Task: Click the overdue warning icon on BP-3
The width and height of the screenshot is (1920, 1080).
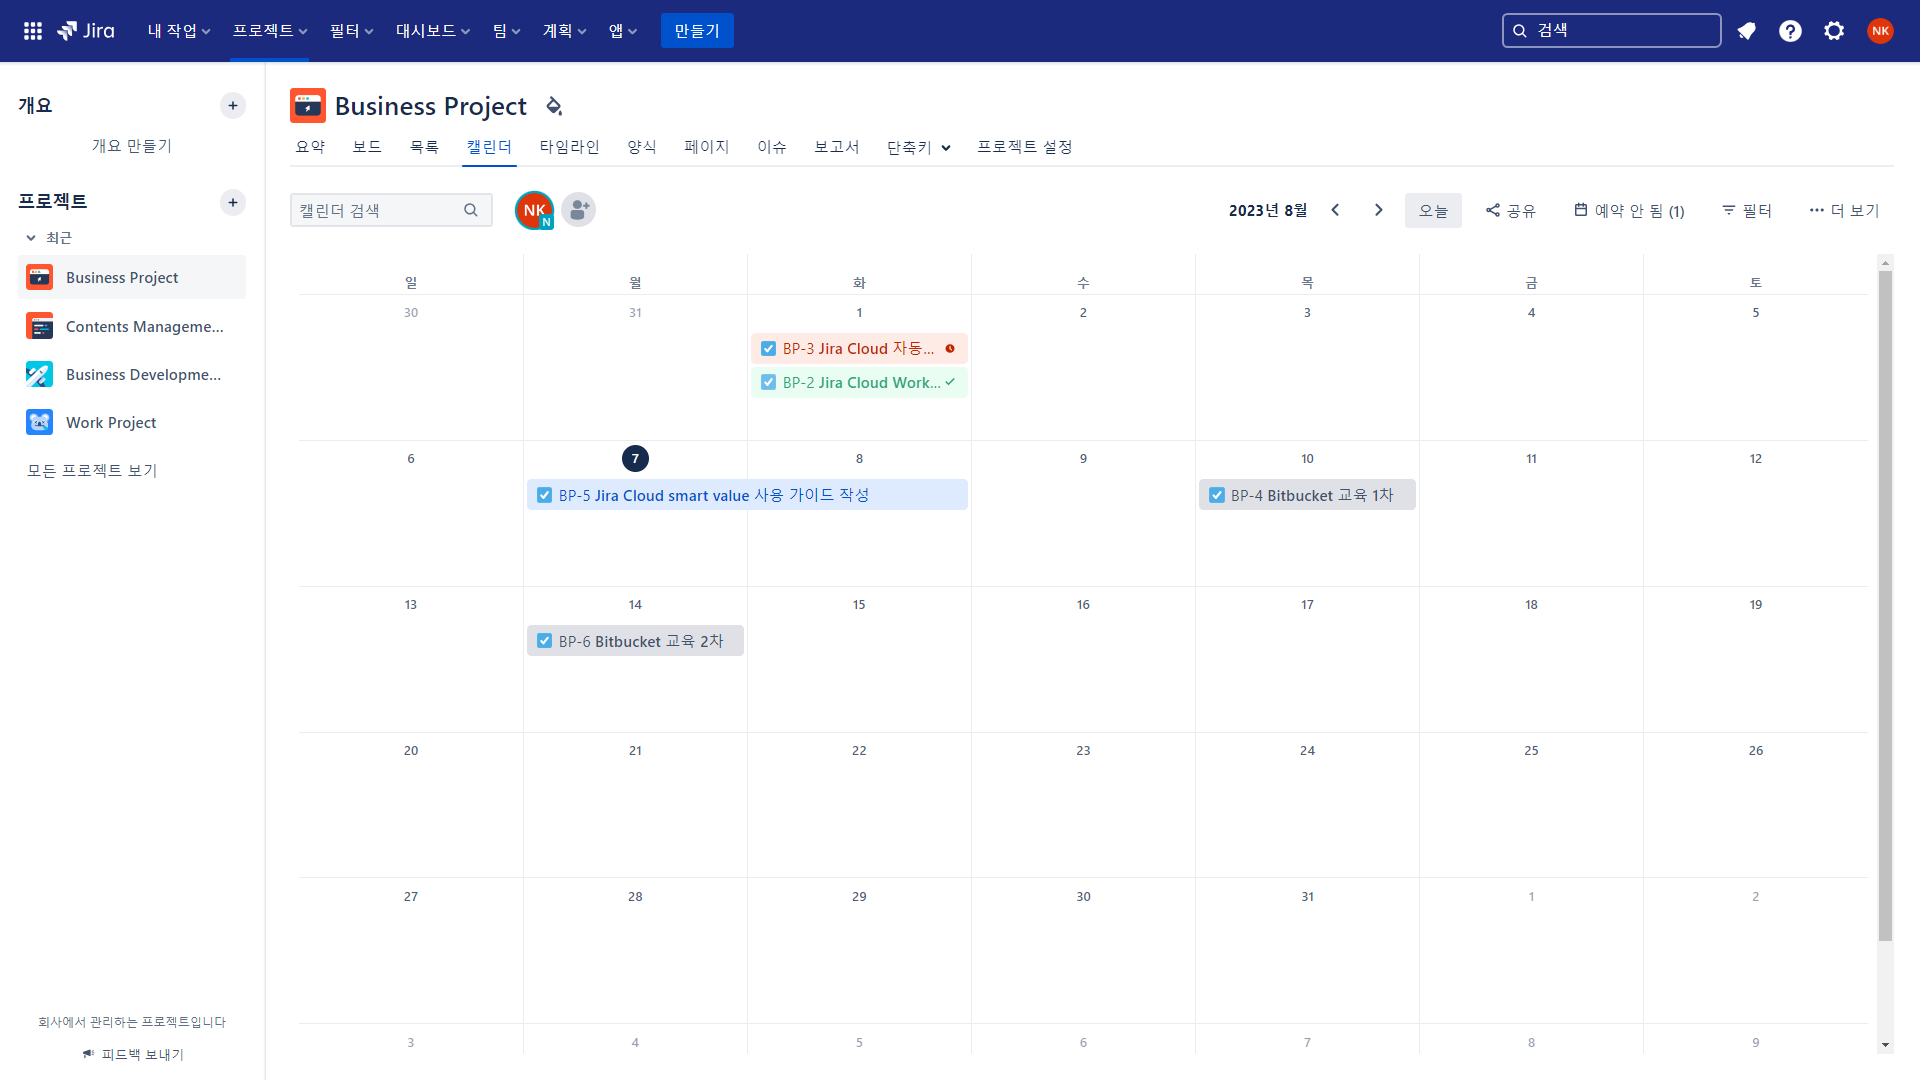Action: 950,348
